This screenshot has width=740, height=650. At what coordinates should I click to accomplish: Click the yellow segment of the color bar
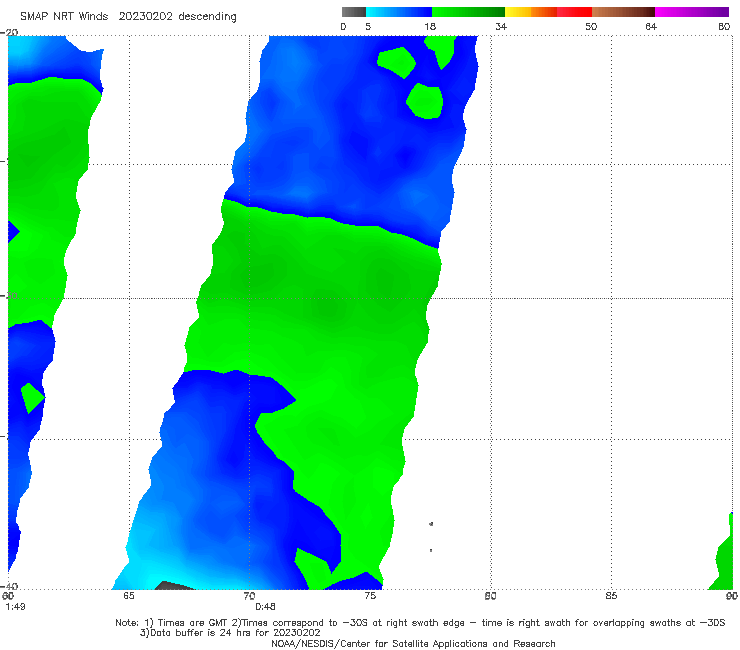[x=518, y=12]
